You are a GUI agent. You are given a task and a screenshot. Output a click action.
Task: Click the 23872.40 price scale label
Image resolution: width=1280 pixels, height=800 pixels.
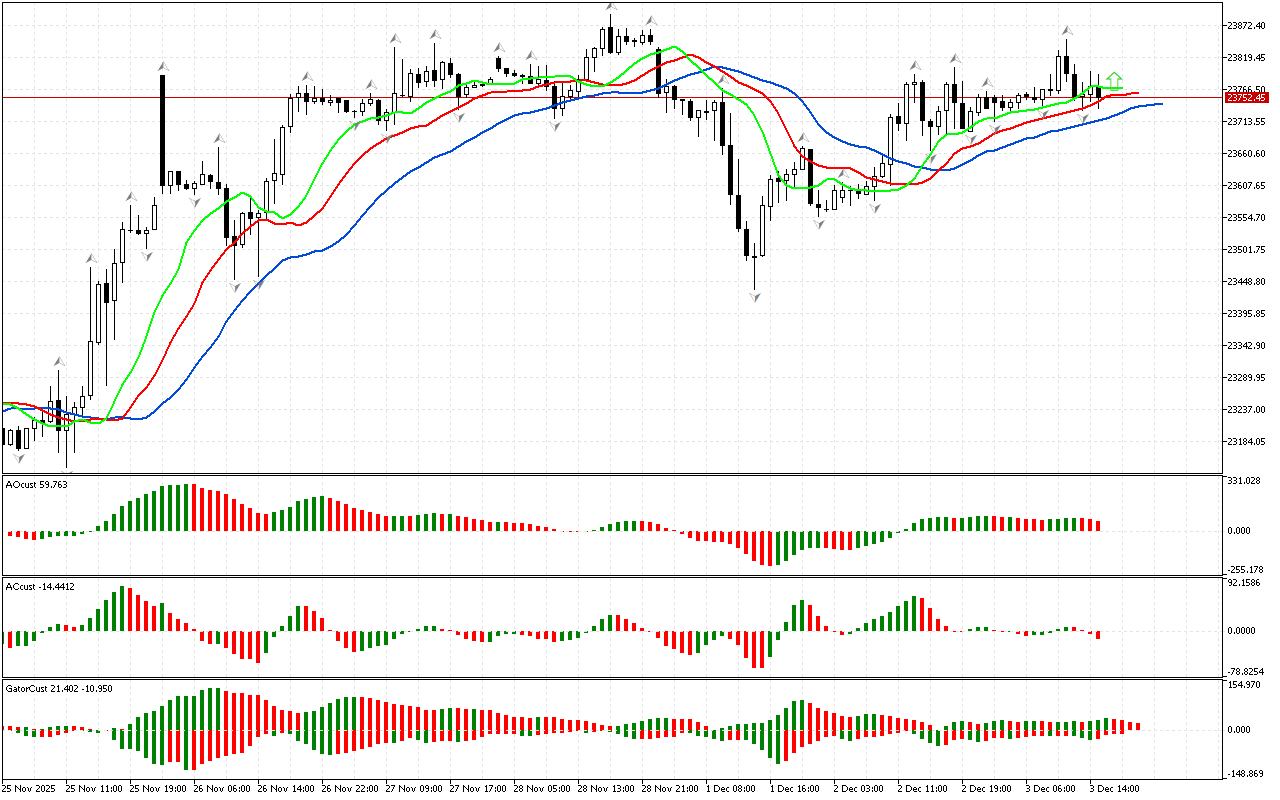[x=1246, y=25]
